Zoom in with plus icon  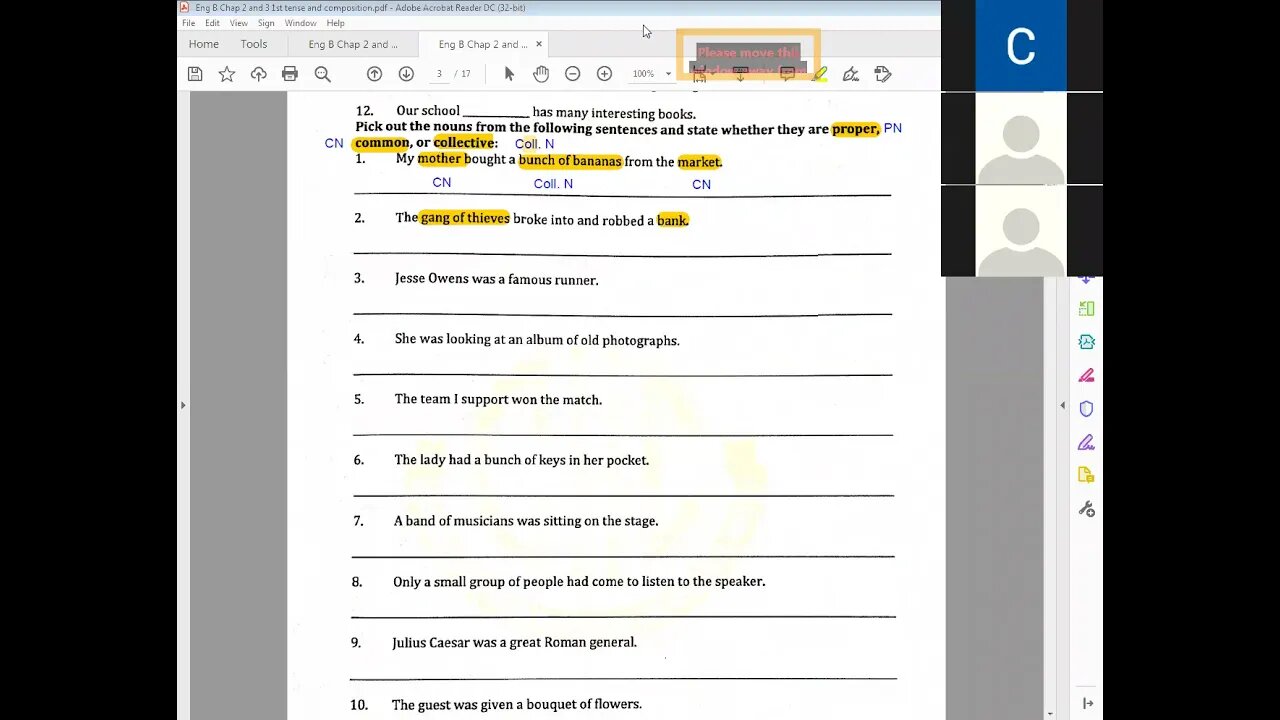(604, 74)
